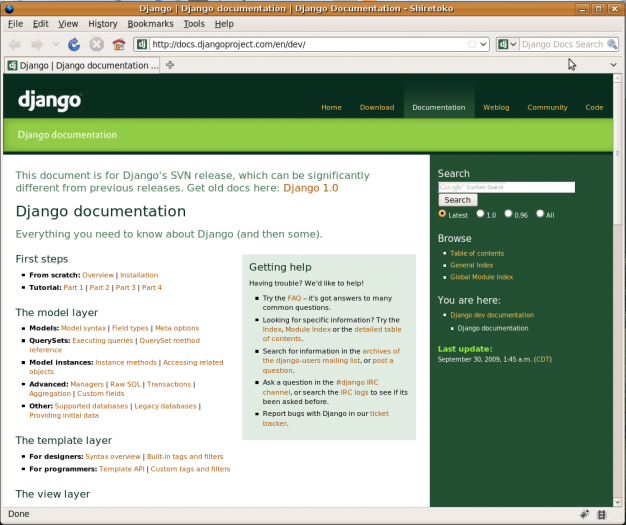Open the Community nav link
The image size is (626, 525).
(547, 107)
